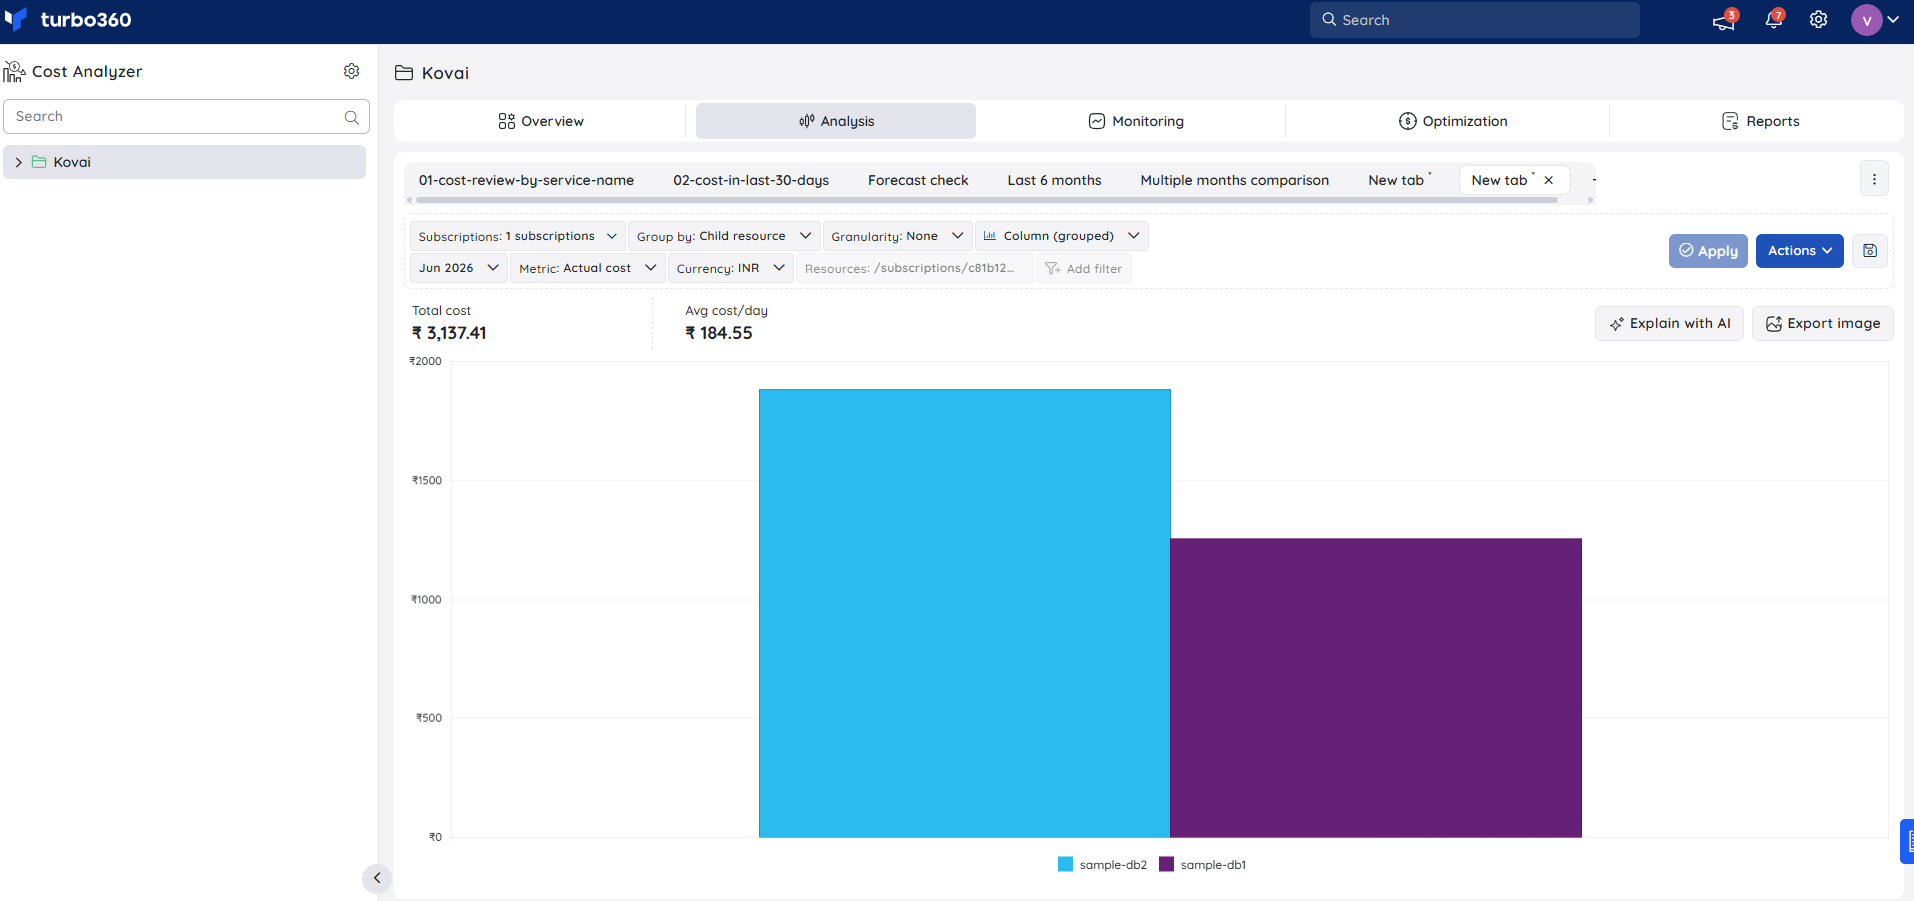Image resolution: width=1914 pixels, height=901 pixels.
Task: Click the announcements megaphone icon
Action: click(1724, 20)
